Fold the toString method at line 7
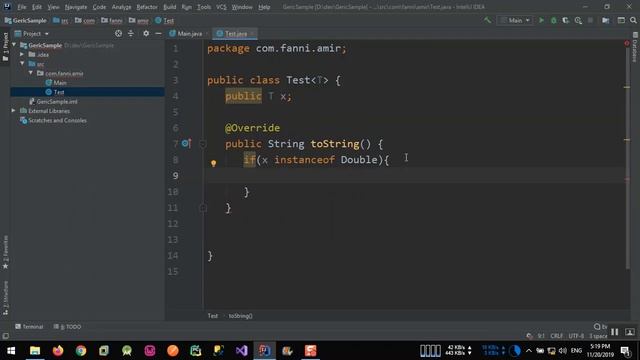The image size is (640, 360). pos(203,144)
